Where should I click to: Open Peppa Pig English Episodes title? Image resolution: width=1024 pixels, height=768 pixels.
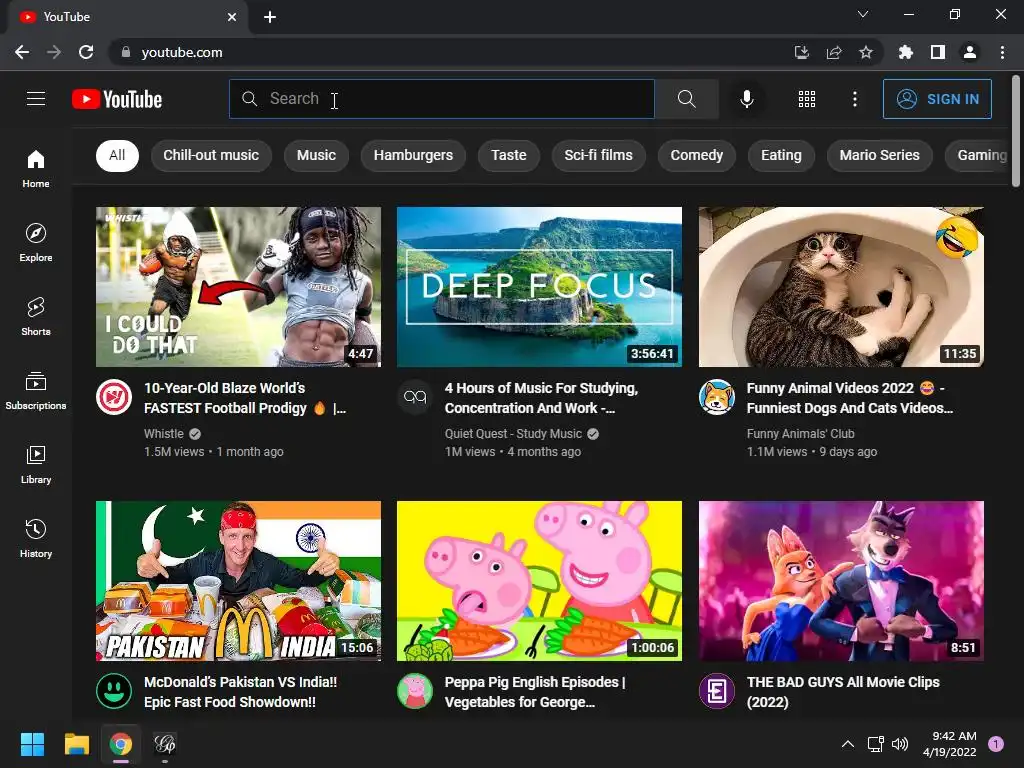tap(535, 692)
